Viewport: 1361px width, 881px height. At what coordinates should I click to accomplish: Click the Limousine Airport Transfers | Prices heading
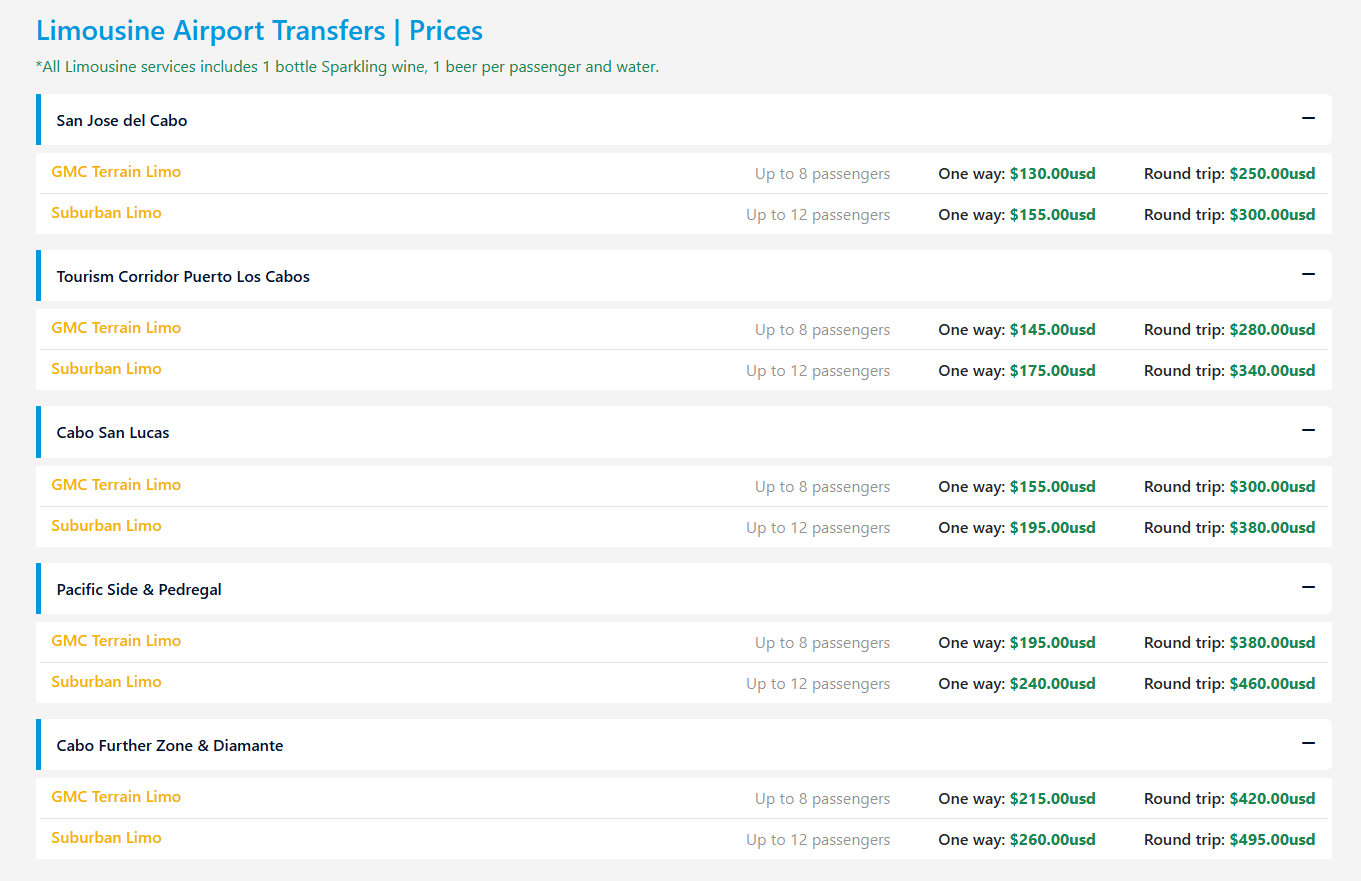[259, 30]
